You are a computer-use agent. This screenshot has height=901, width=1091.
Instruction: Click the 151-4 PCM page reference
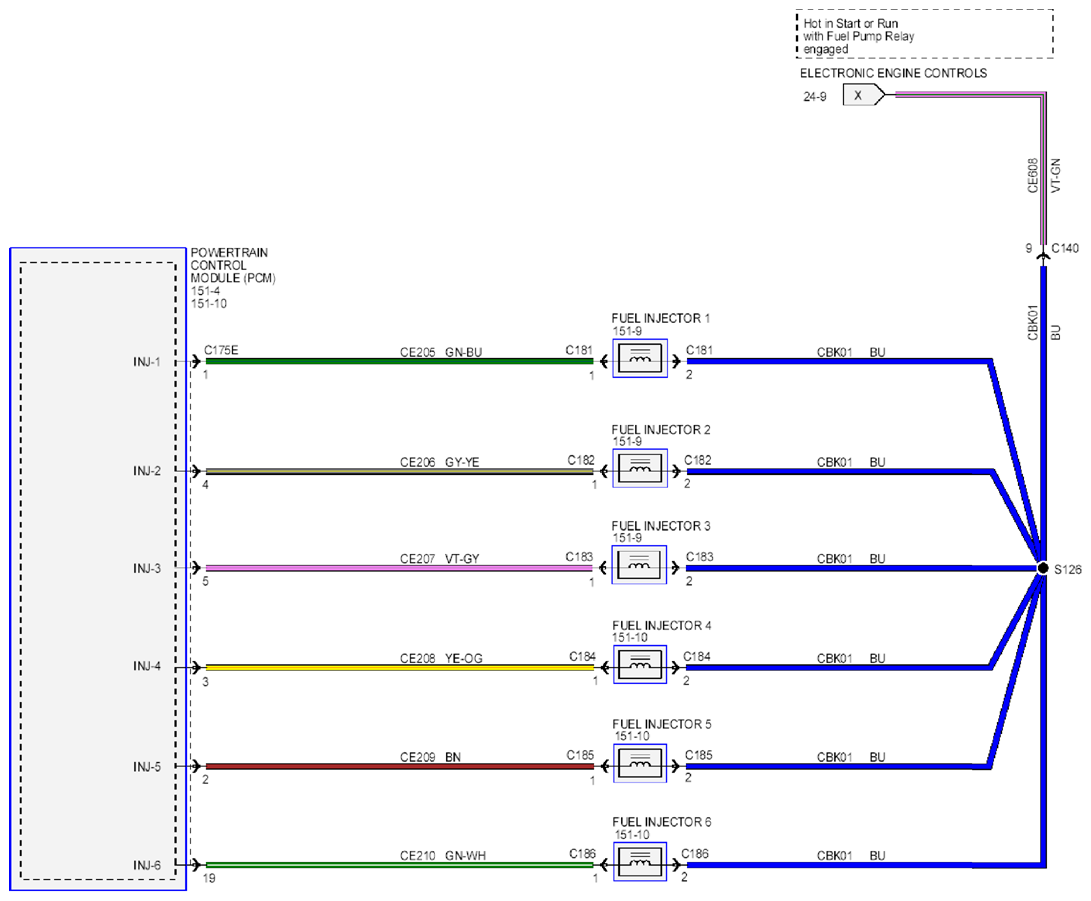pos(205,291)
